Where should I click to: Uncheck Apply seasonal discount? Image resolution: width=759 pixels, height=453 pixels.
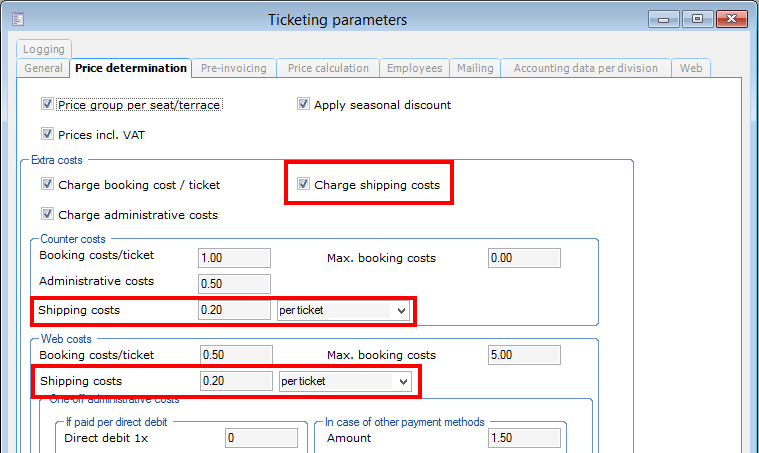click(x=304, y=104)
